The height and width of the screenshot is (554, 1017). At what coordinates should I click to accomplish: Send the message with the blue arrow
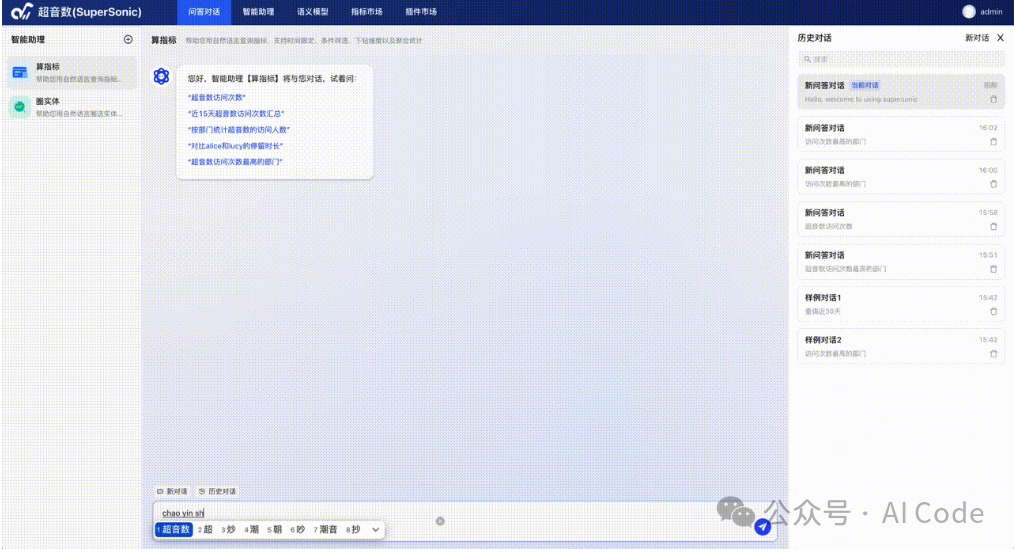(763, 527)
